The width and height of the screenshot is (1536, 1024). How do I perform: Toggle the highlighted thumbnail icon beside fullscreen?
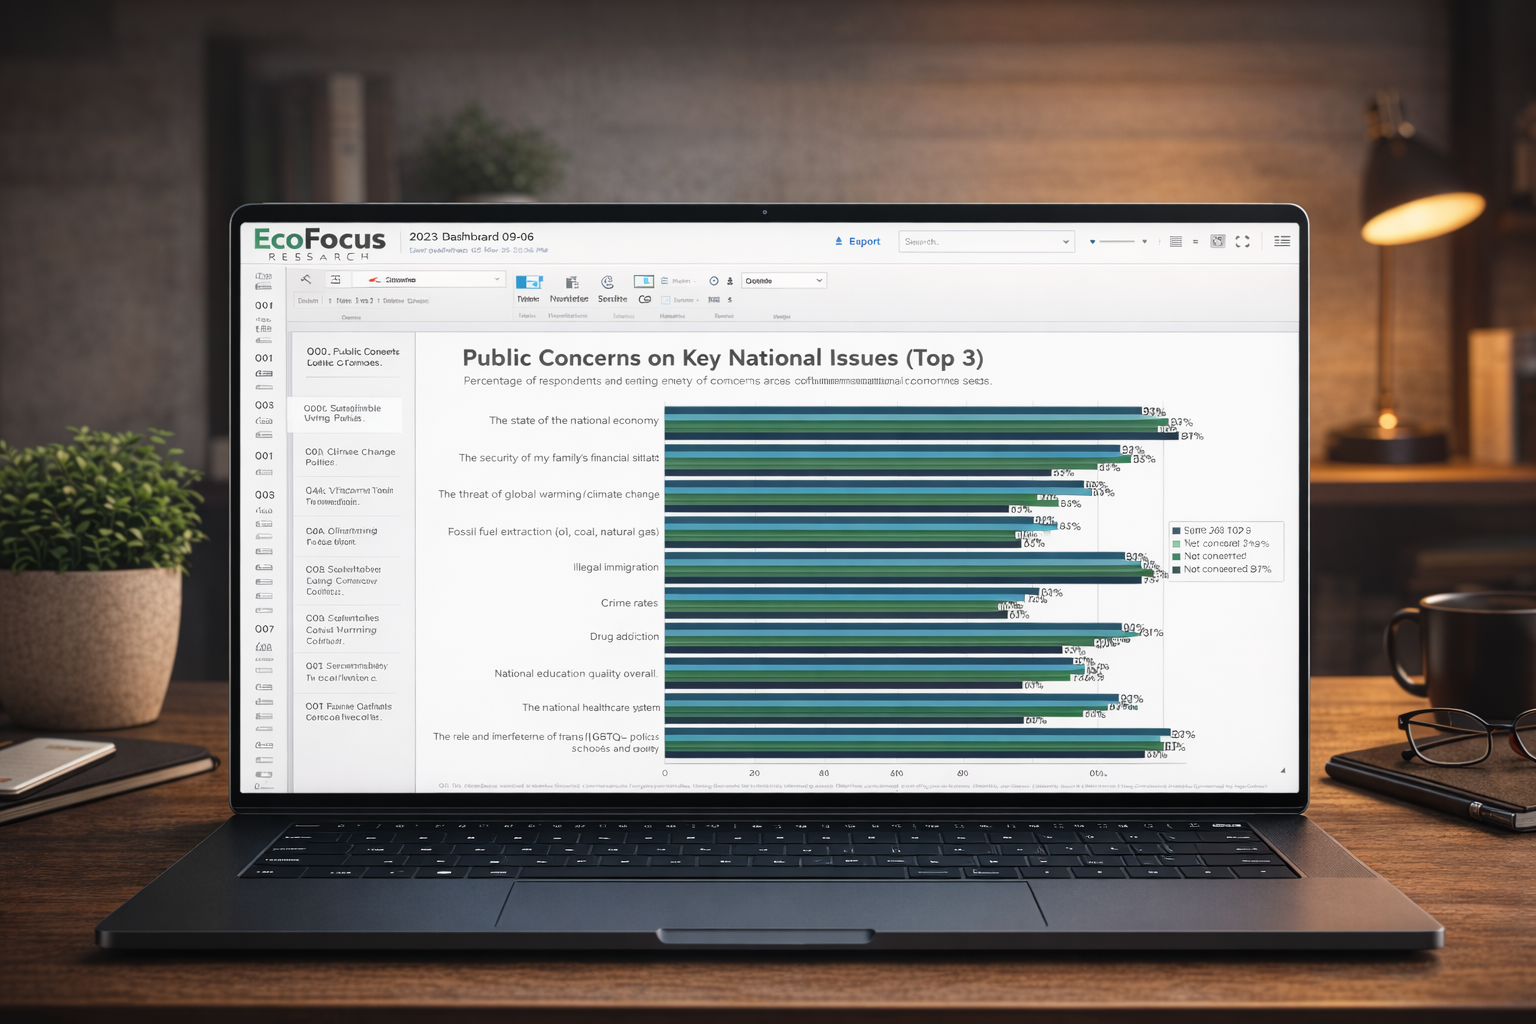click(1218, 241)
